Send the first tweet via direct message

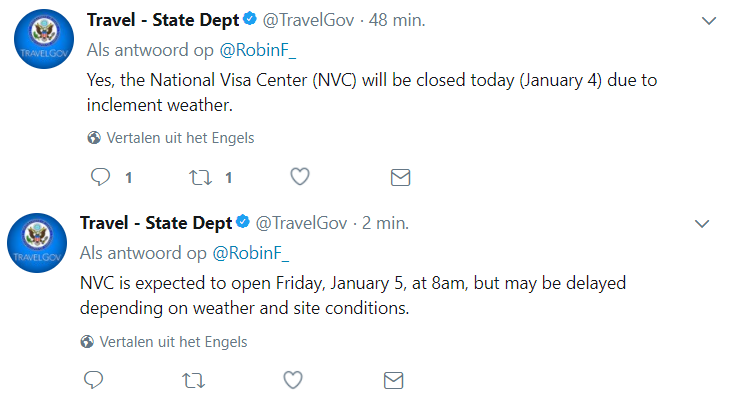click(x=400, y=177)
